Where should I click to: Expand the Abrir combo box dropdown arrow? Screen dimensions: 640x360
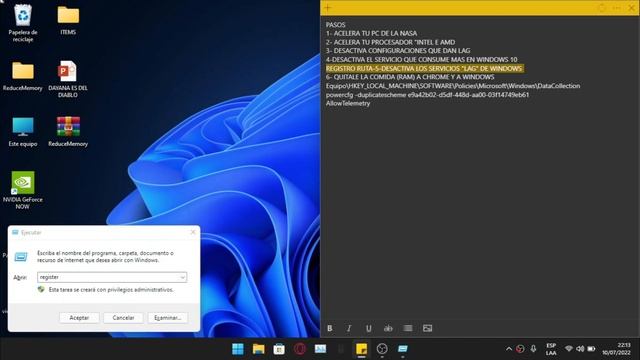tap(182, 277)
